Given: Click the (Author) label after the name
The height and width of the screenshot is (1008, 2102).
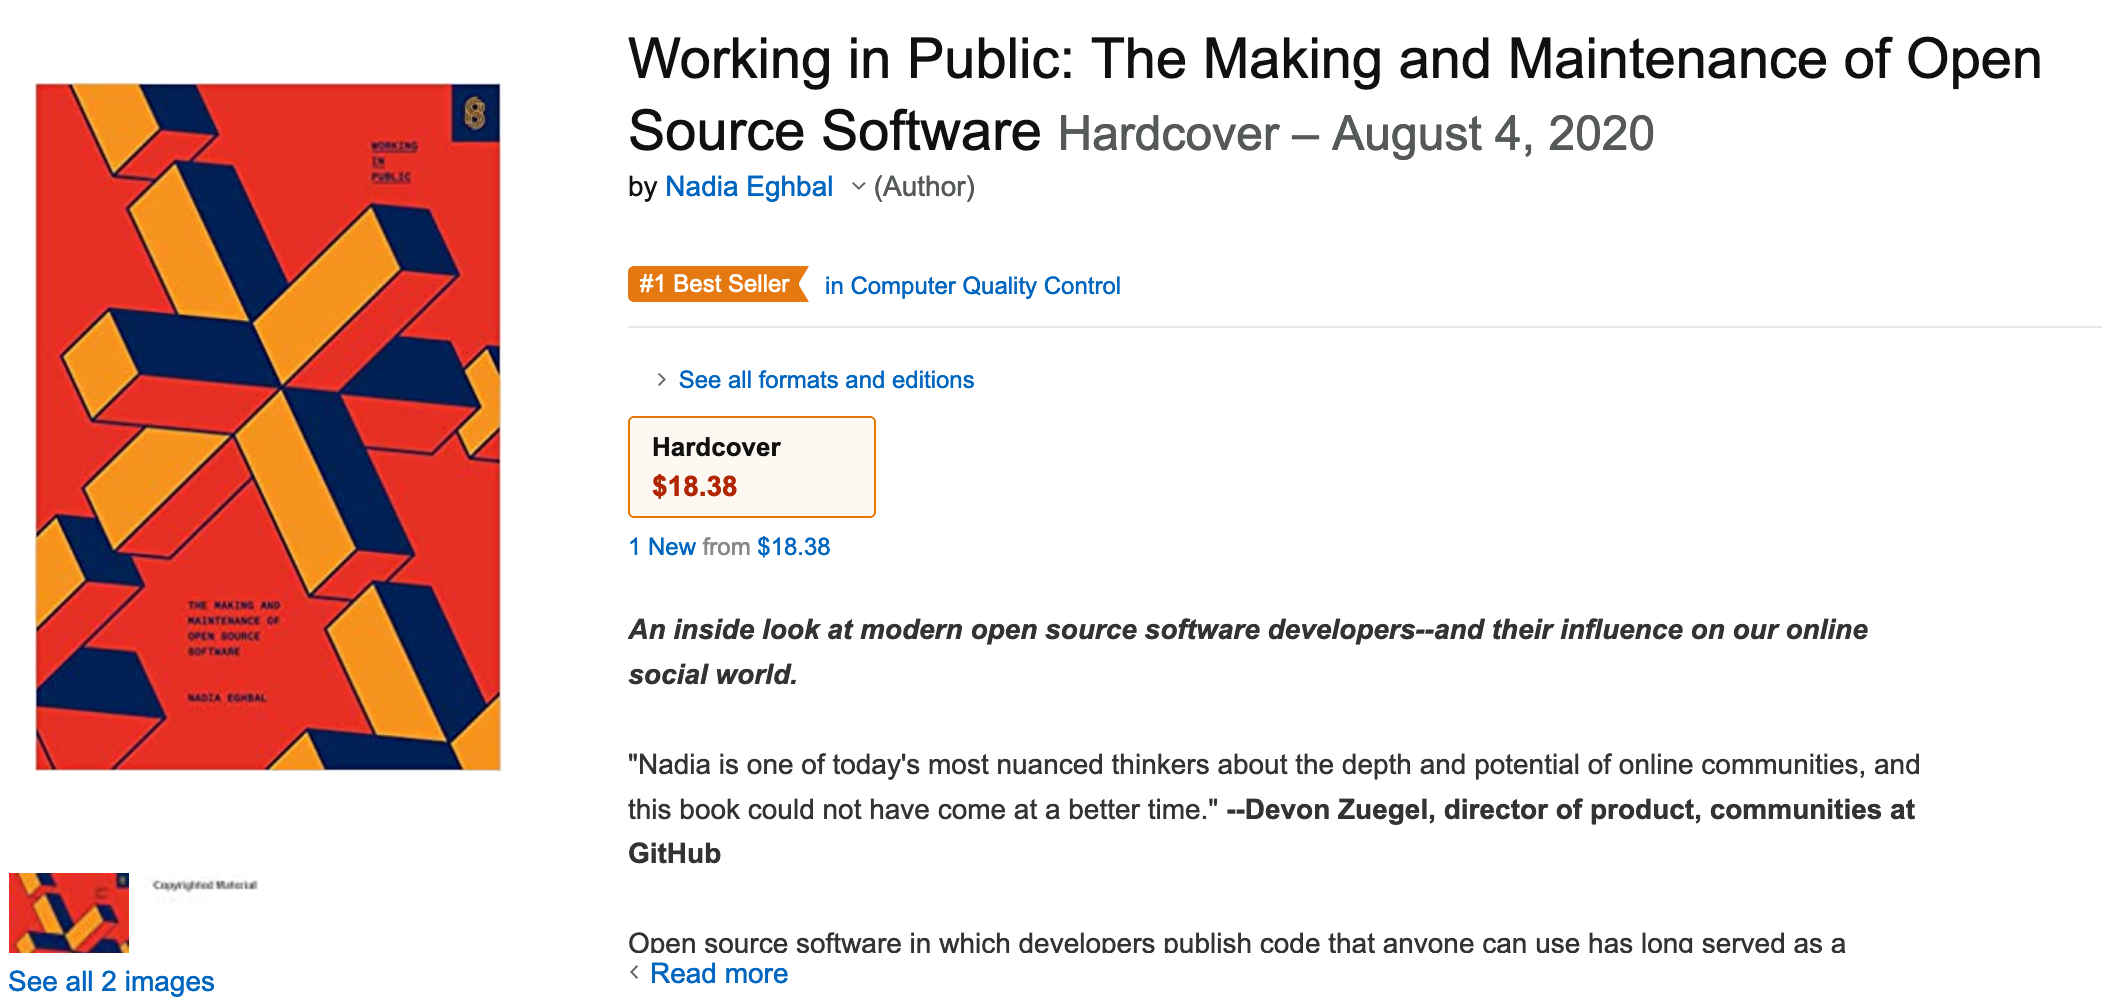Looking at the screenshot, I should 924,187.
